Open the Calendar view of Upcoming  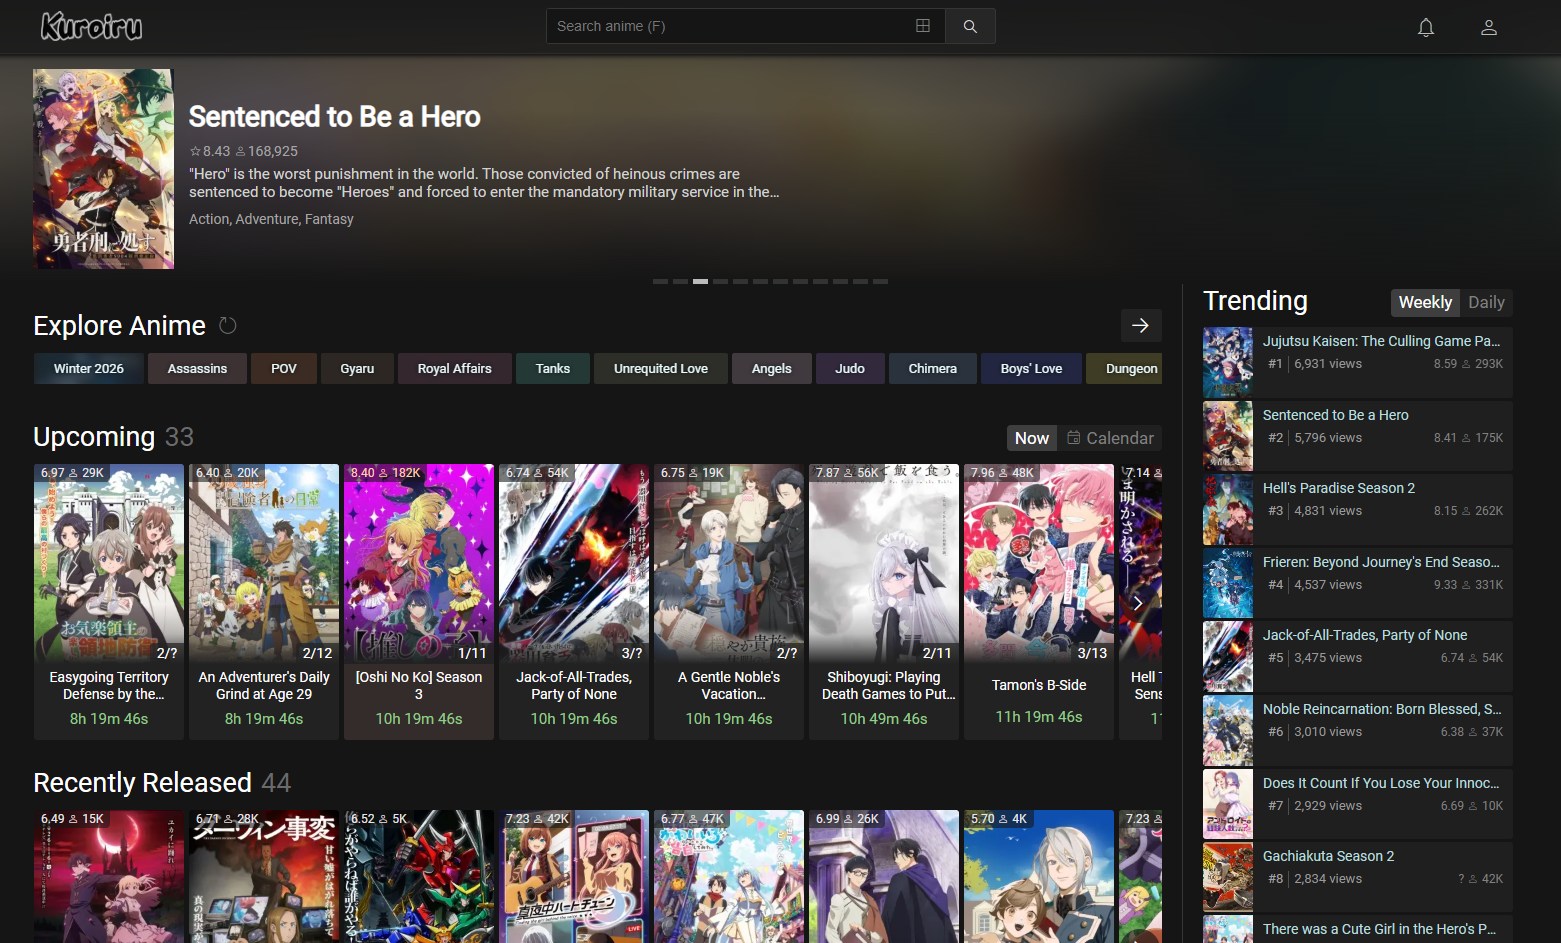coord(1110,438)
